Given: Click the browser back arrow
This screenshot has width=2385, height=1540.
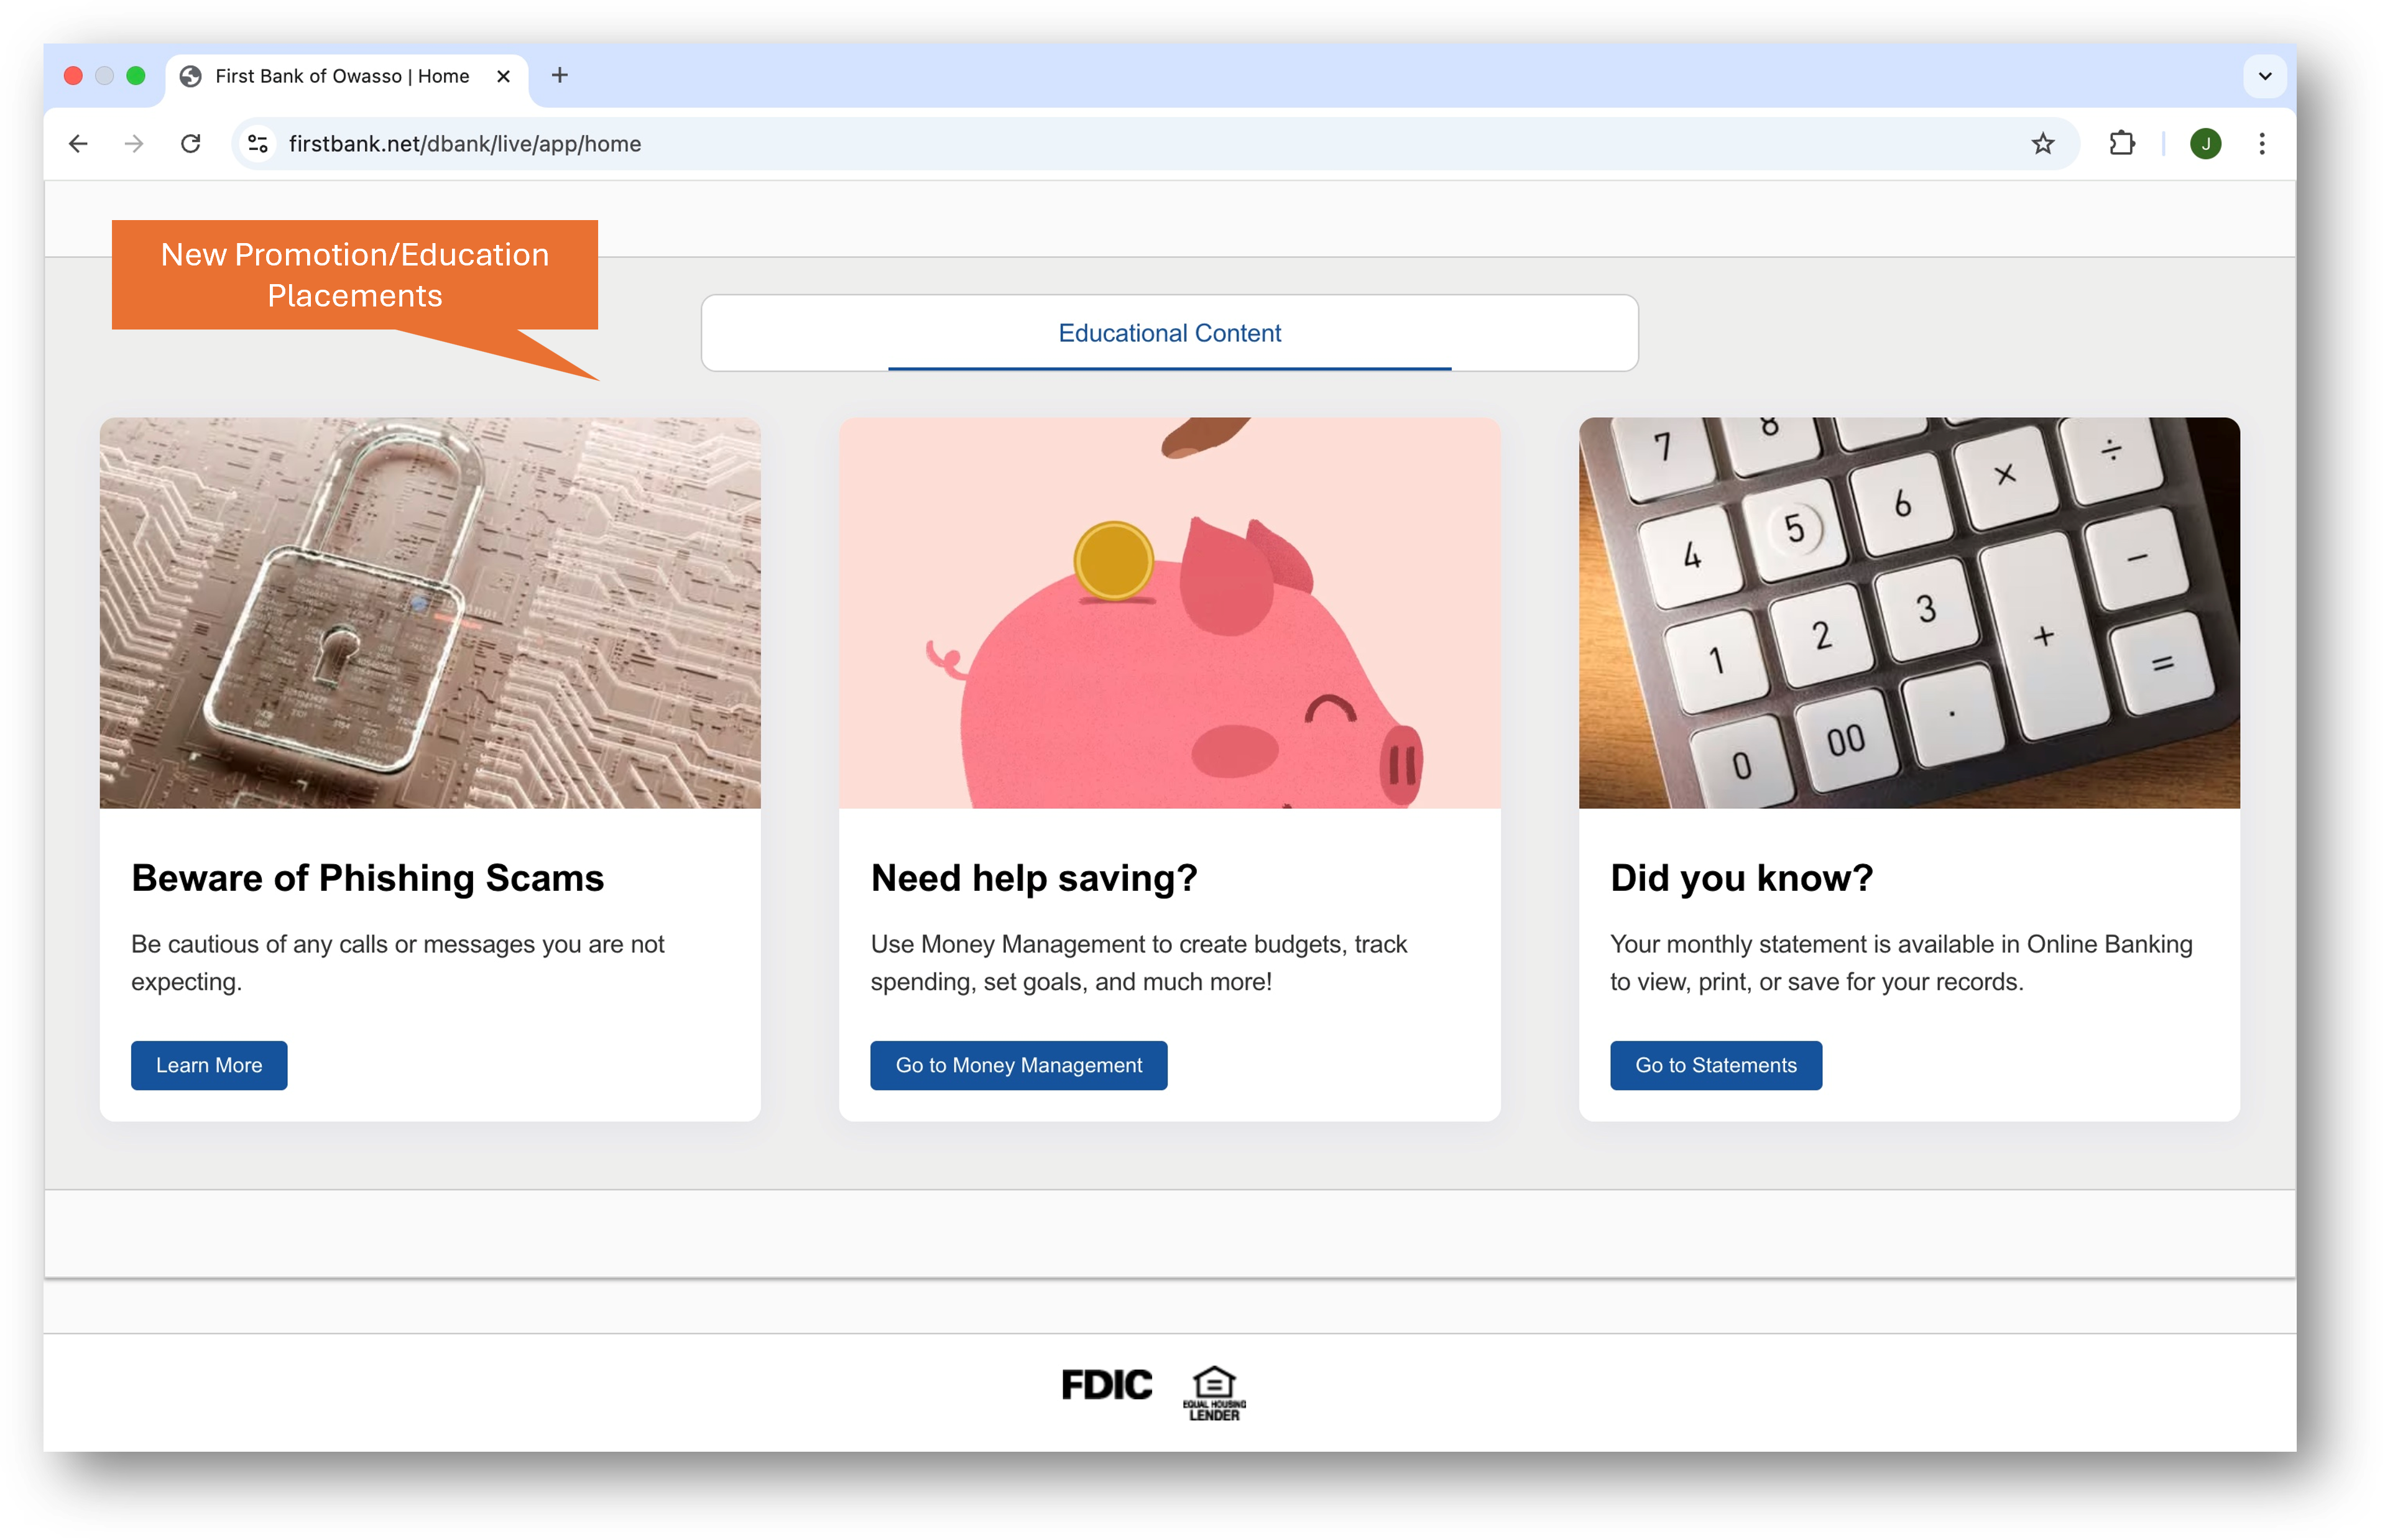Looking at the screenshot, I should [78, 144].
